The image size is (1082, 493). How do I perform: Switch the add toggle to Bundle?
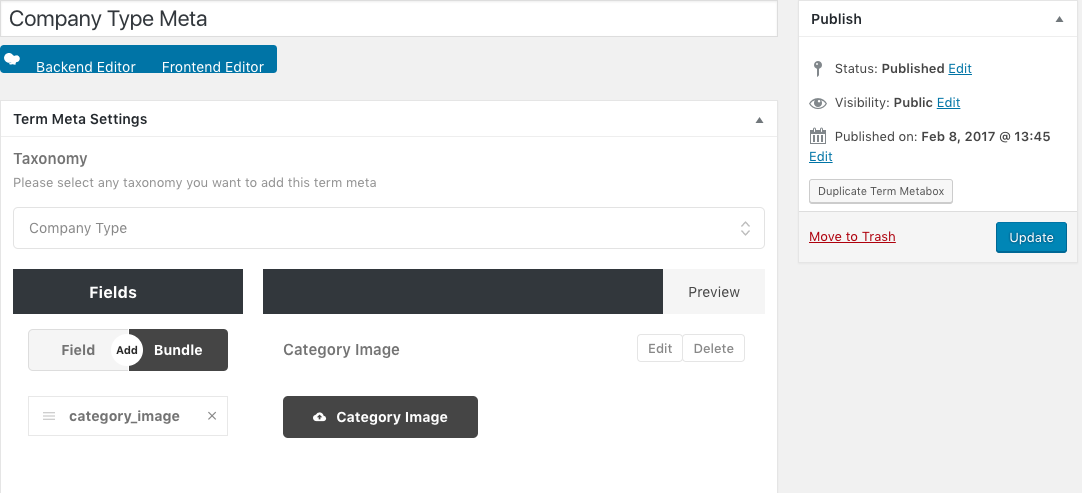180,350
